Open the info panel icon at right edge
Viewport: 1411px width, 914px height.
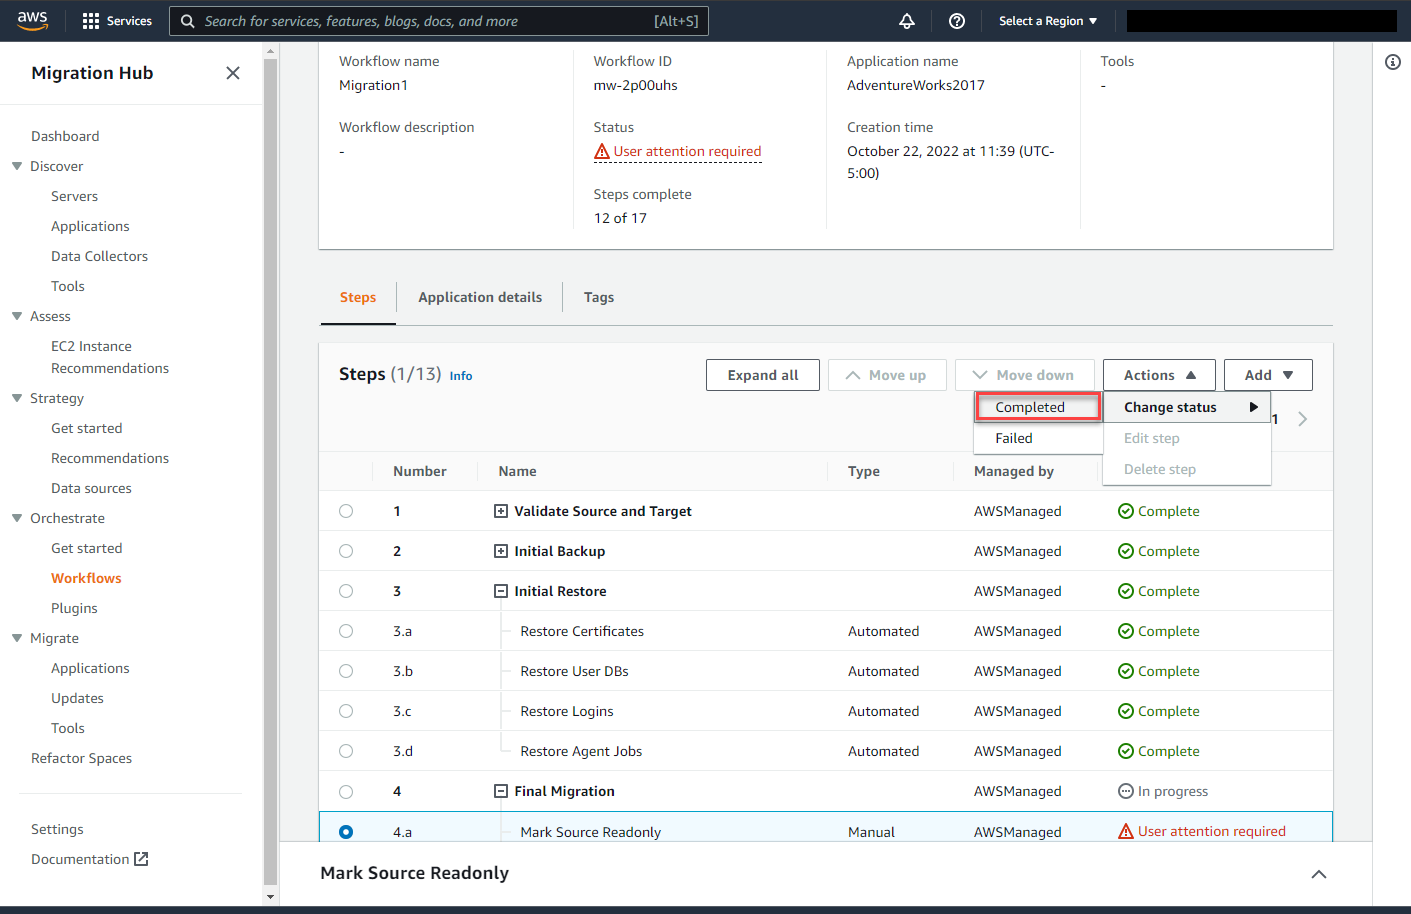tap(1393, 62)
